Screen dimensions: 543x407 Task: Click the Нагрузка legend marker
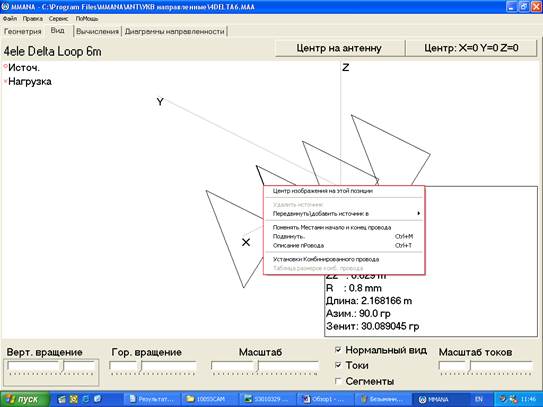tap(5, 82)
